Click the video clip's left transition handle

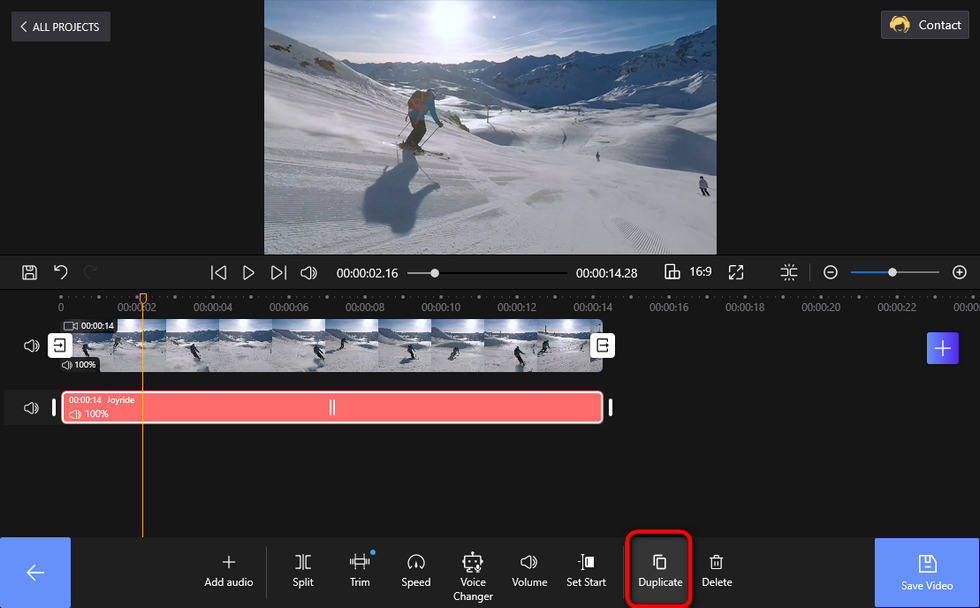(x=60, y=346)
